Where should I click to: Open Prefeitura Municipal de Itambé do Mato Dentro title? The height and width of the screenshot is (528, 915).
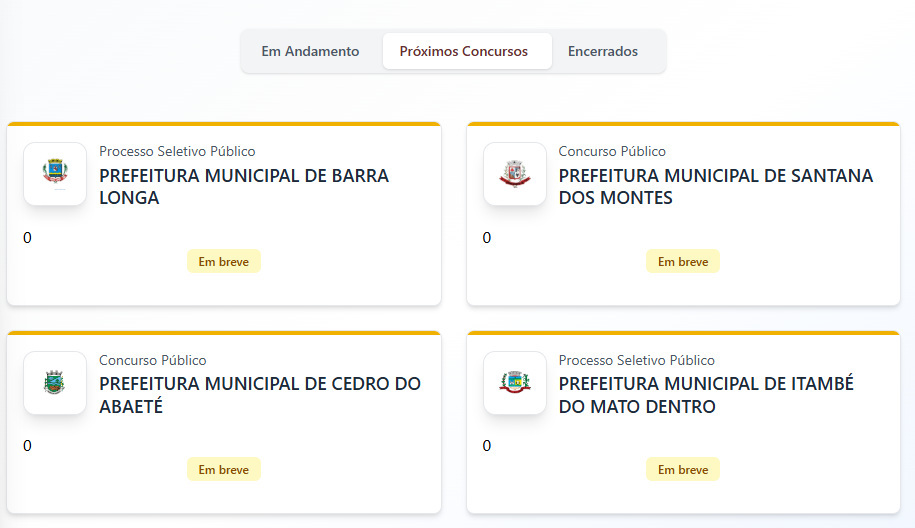[x=706, y=395]
